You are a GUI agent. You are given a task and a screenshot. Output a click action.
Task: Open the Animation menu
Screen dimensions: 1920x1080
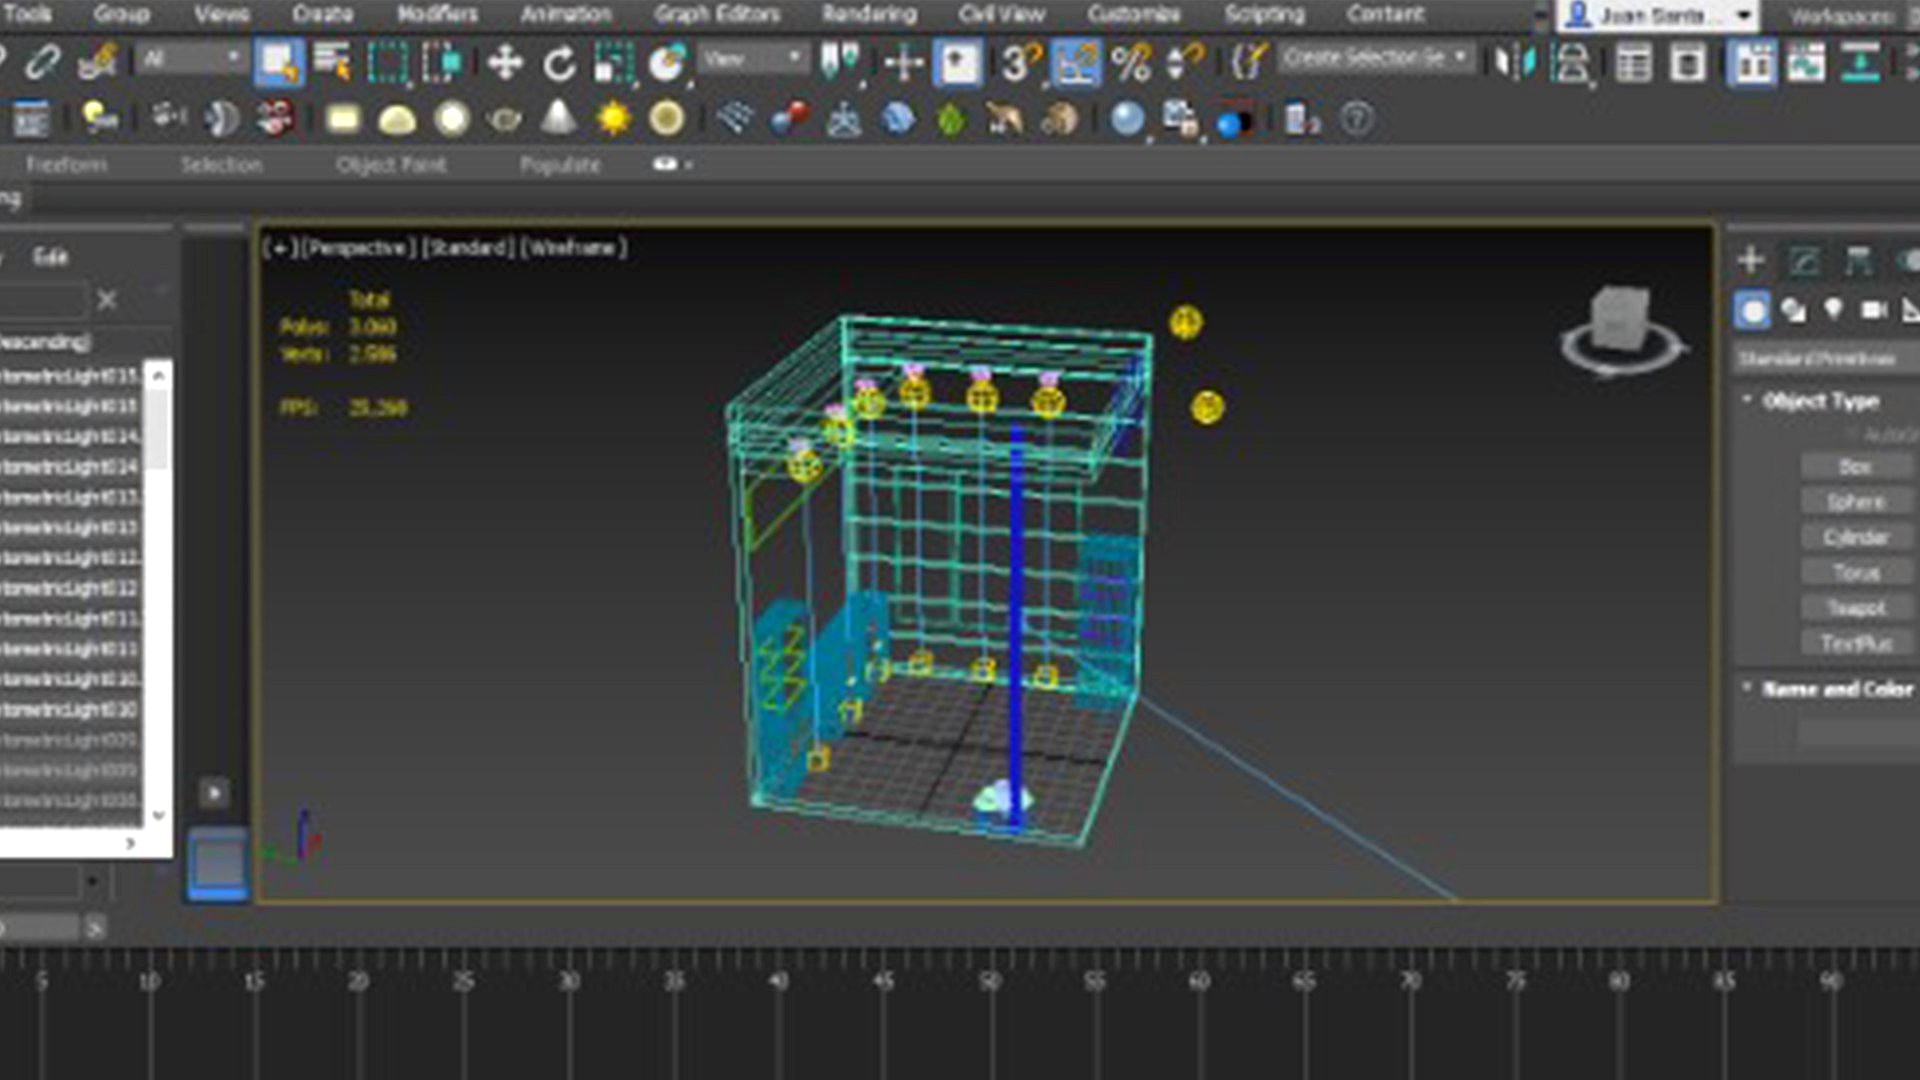click(566, 14)
